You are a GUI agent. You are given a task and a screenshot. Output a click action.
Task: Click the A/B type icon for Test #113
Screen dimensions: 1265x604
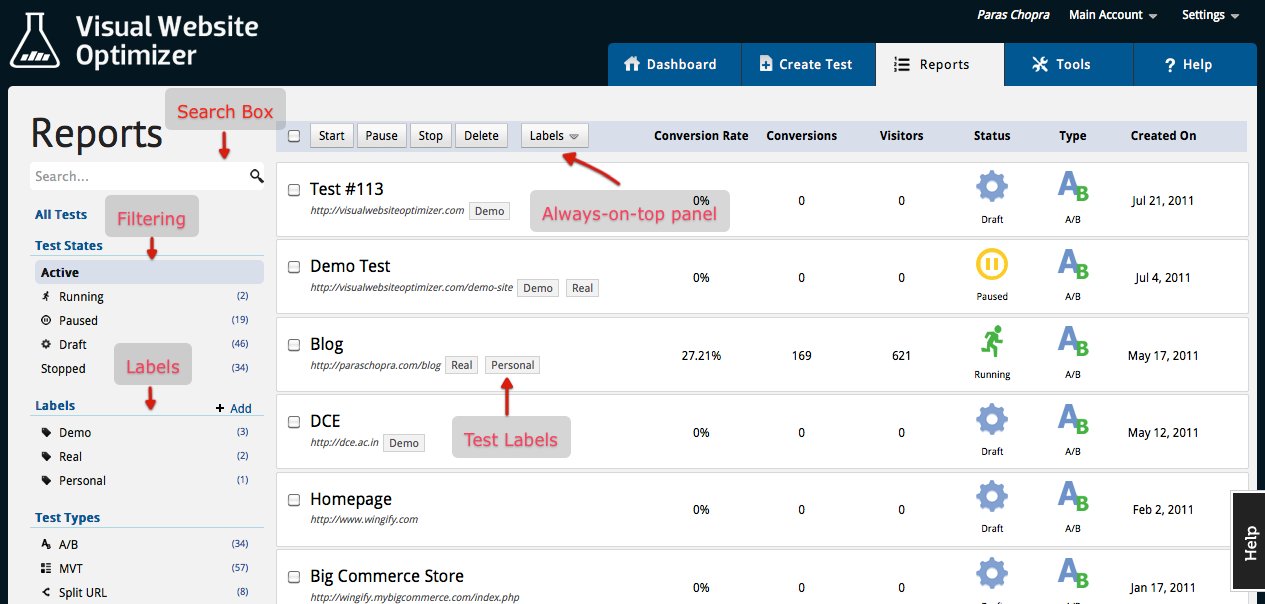(x=1072, y=187)
